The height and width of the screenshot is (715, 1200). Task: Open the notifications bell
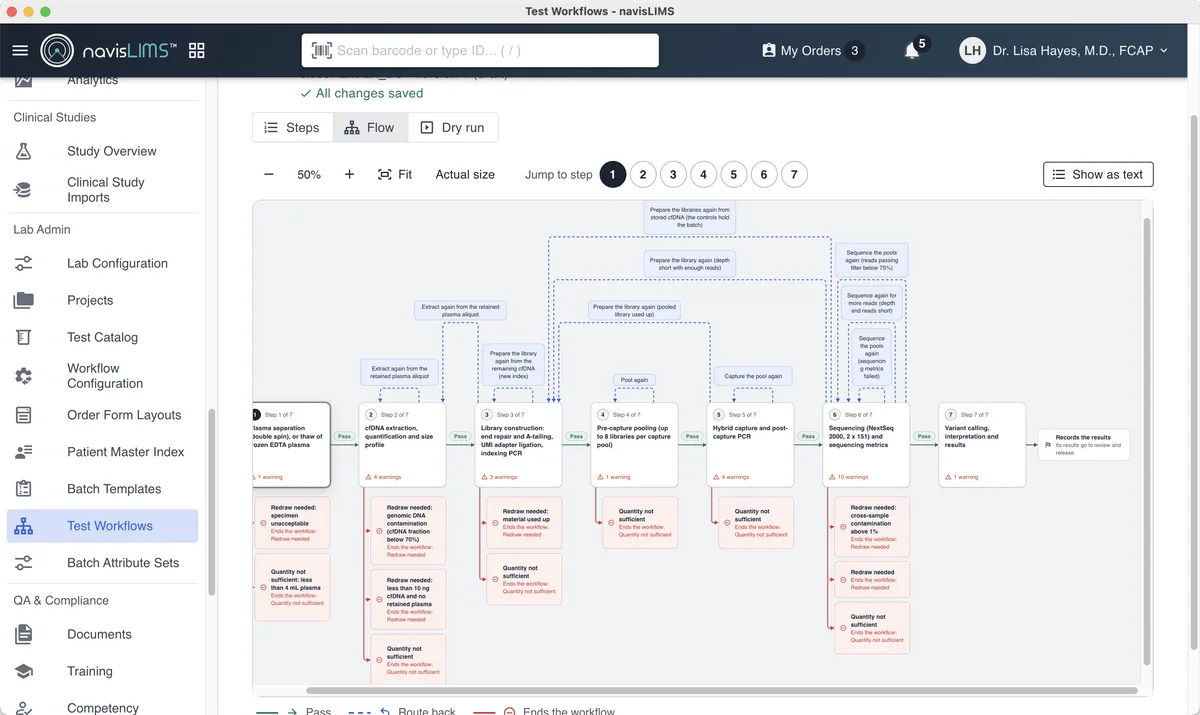tap(912, 51)
